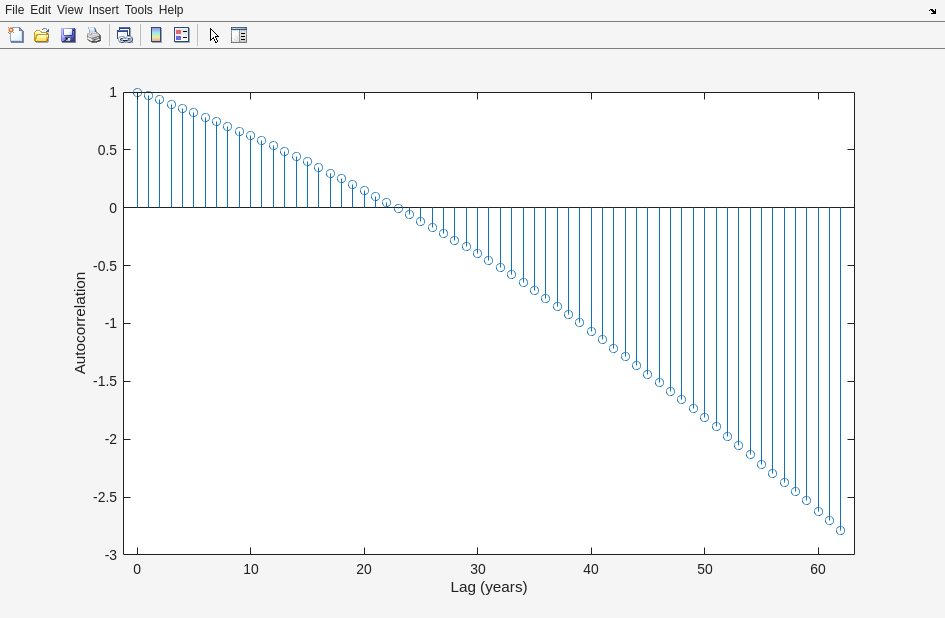Select the Lag (years) x-axis label
Screen dimensions: 945x618
click(488, 587)
